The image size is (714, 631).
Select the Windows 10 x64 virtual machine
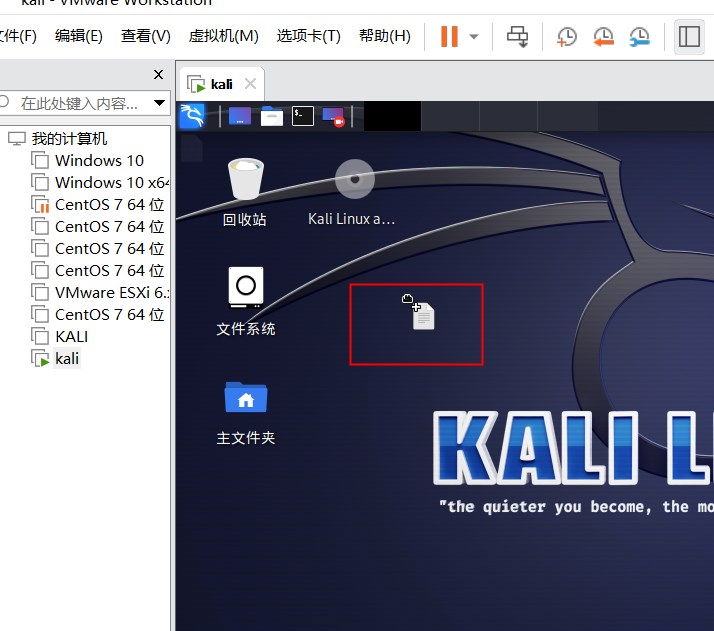coord(100,183)
